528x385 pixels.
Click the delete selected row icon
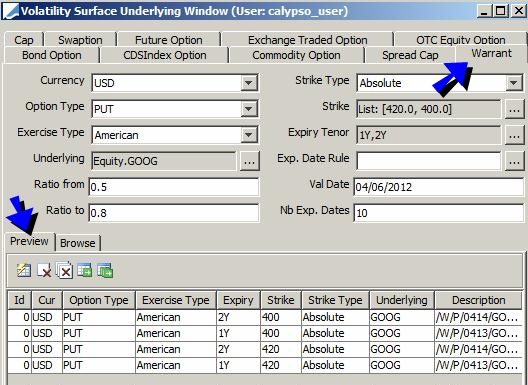pos(44,270)
